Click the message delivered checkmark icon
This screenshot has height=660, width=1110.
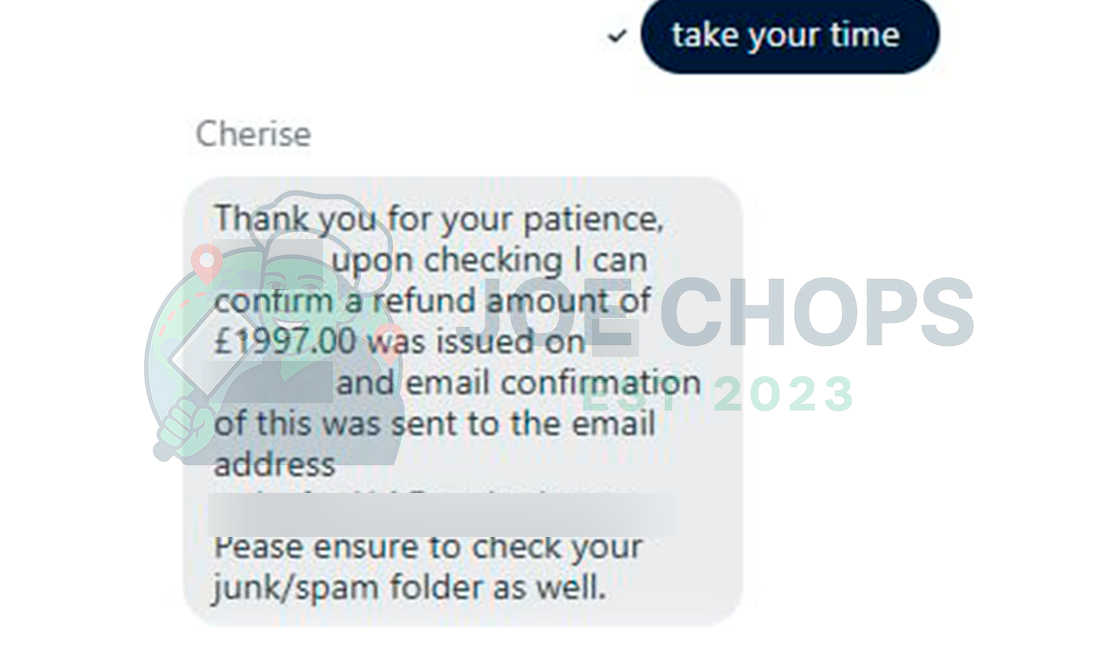(617, 36)
